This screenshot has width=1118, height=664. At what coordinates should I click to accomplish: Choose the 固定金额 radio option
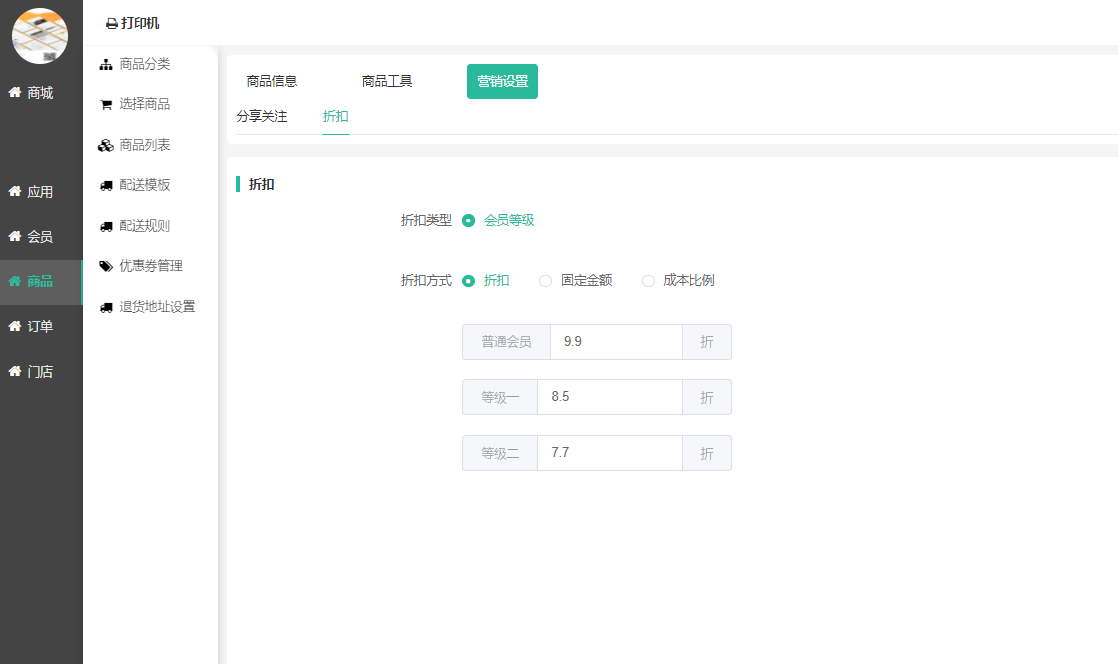(x=545, y=280)
